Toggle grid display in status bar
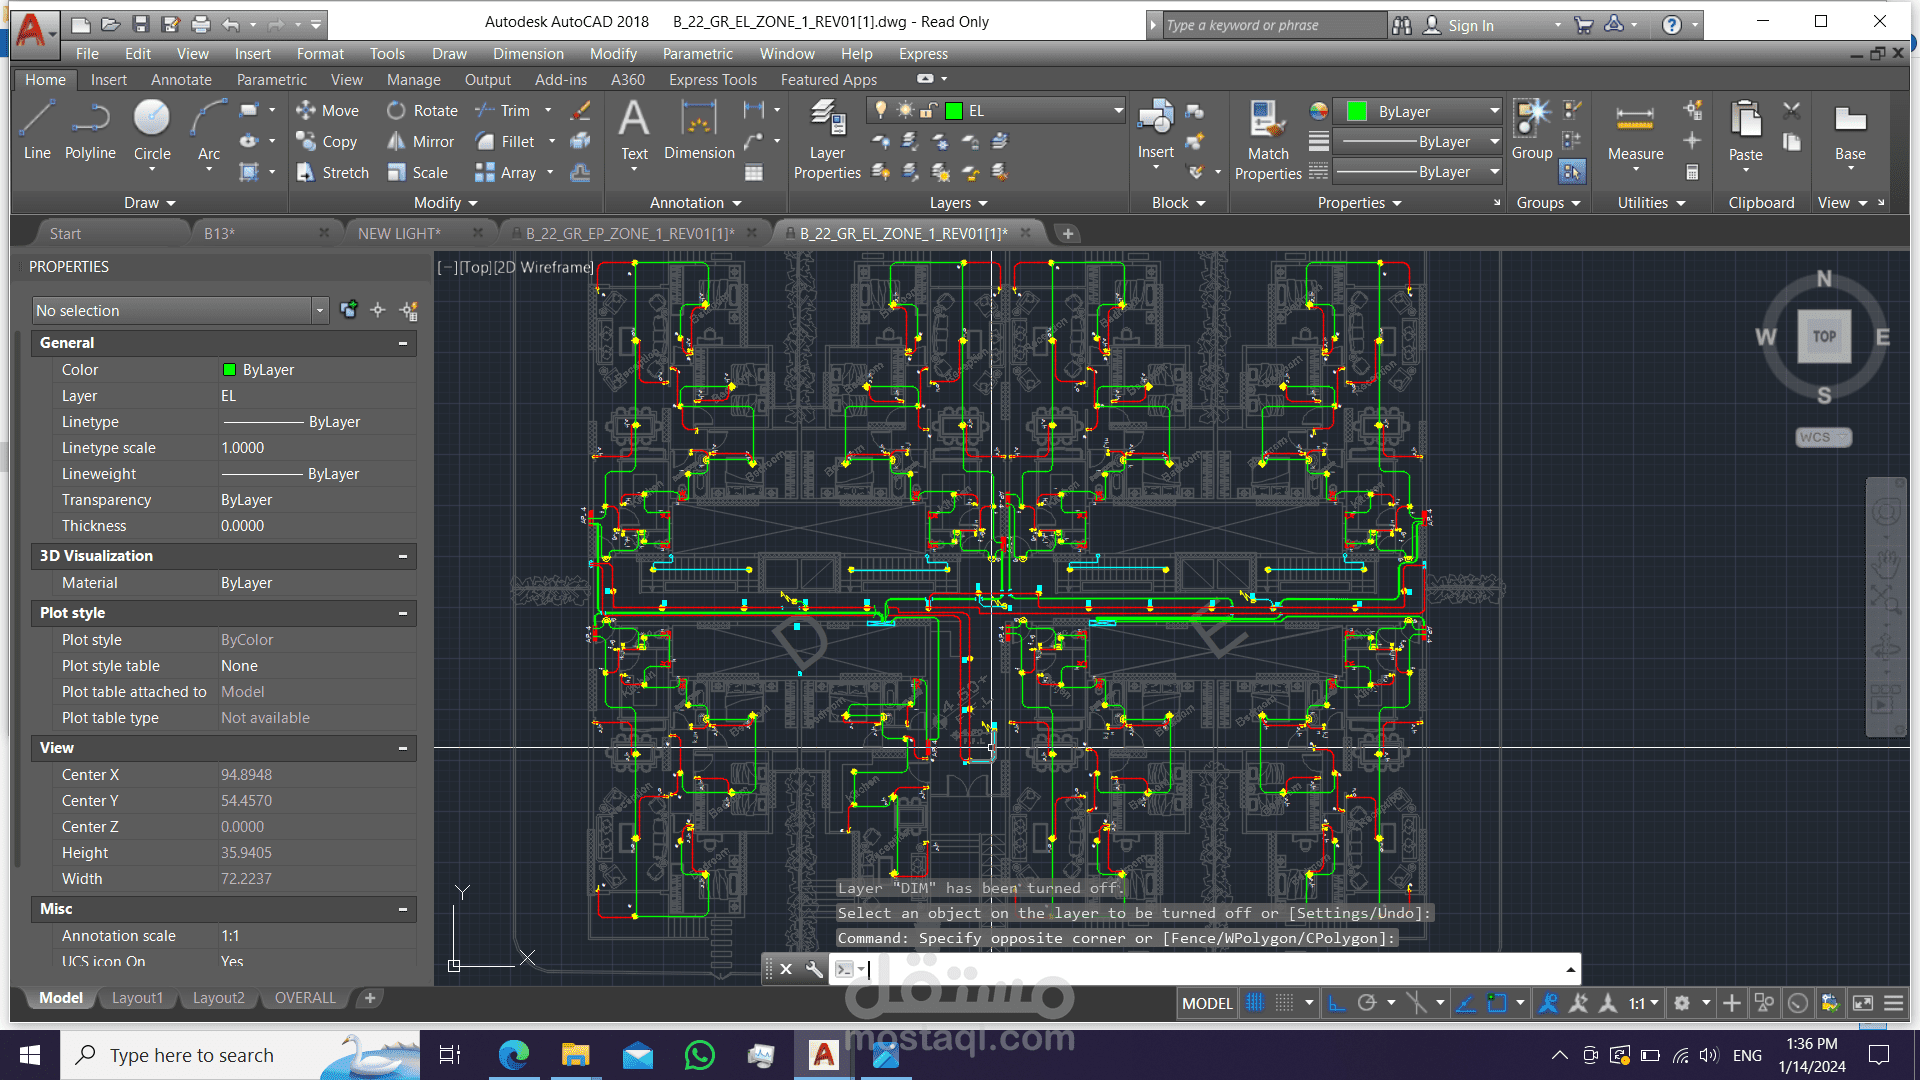 pyautogui.click(x=1255, y=1003)
